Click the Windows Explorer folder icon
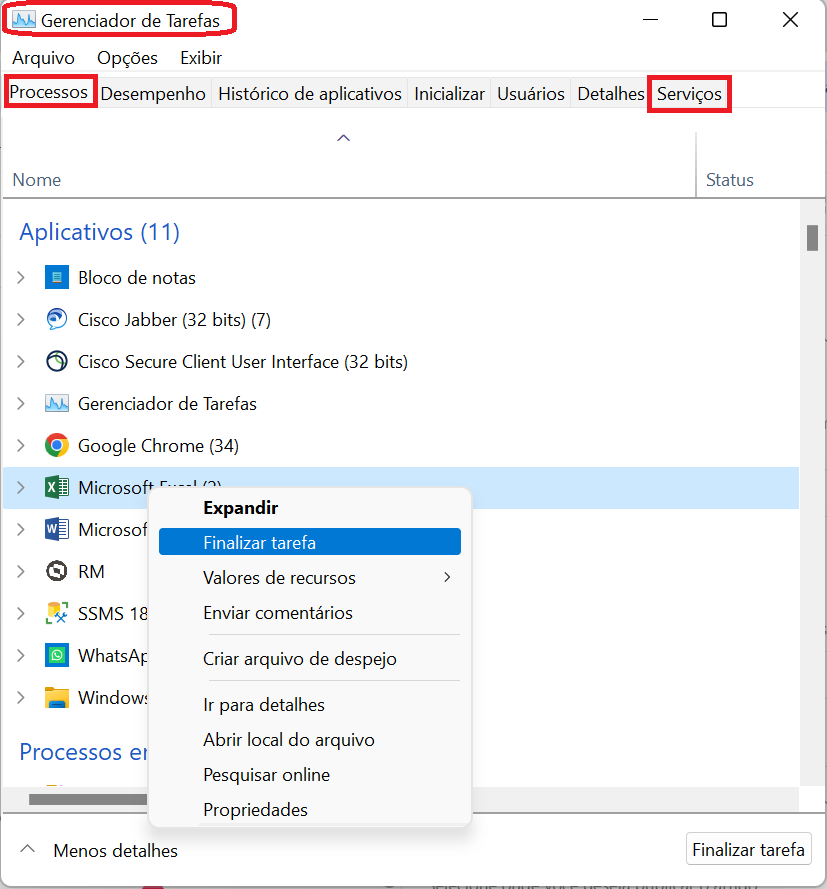Image resolution: width=827 pixels, height=889 pixels. (57, 697)
